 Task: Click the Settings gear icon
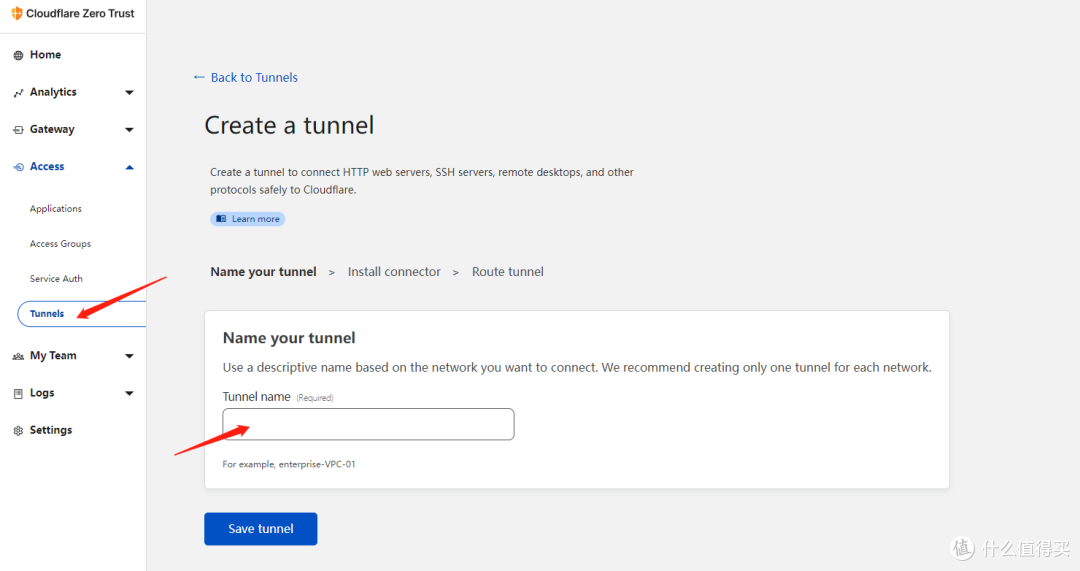click(x=18, y=431)
